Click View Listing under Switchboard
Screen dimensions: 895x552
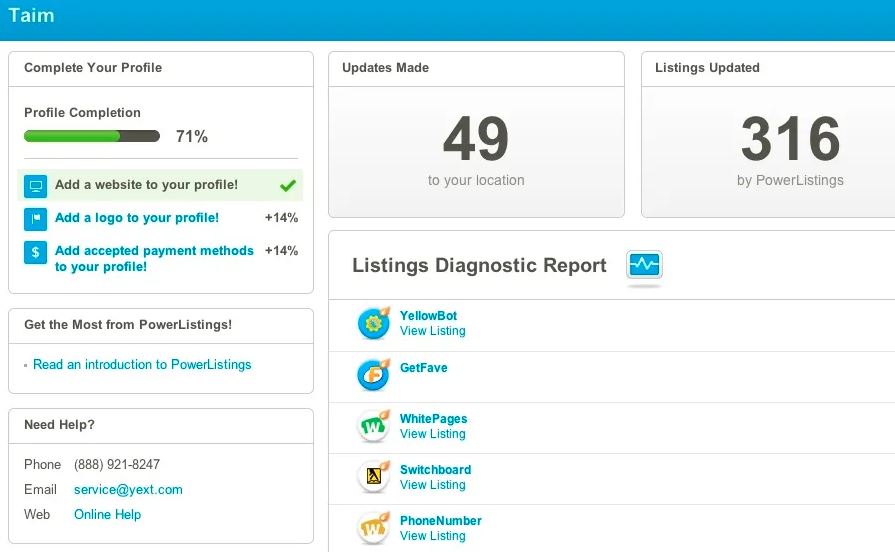pos(433,485)
